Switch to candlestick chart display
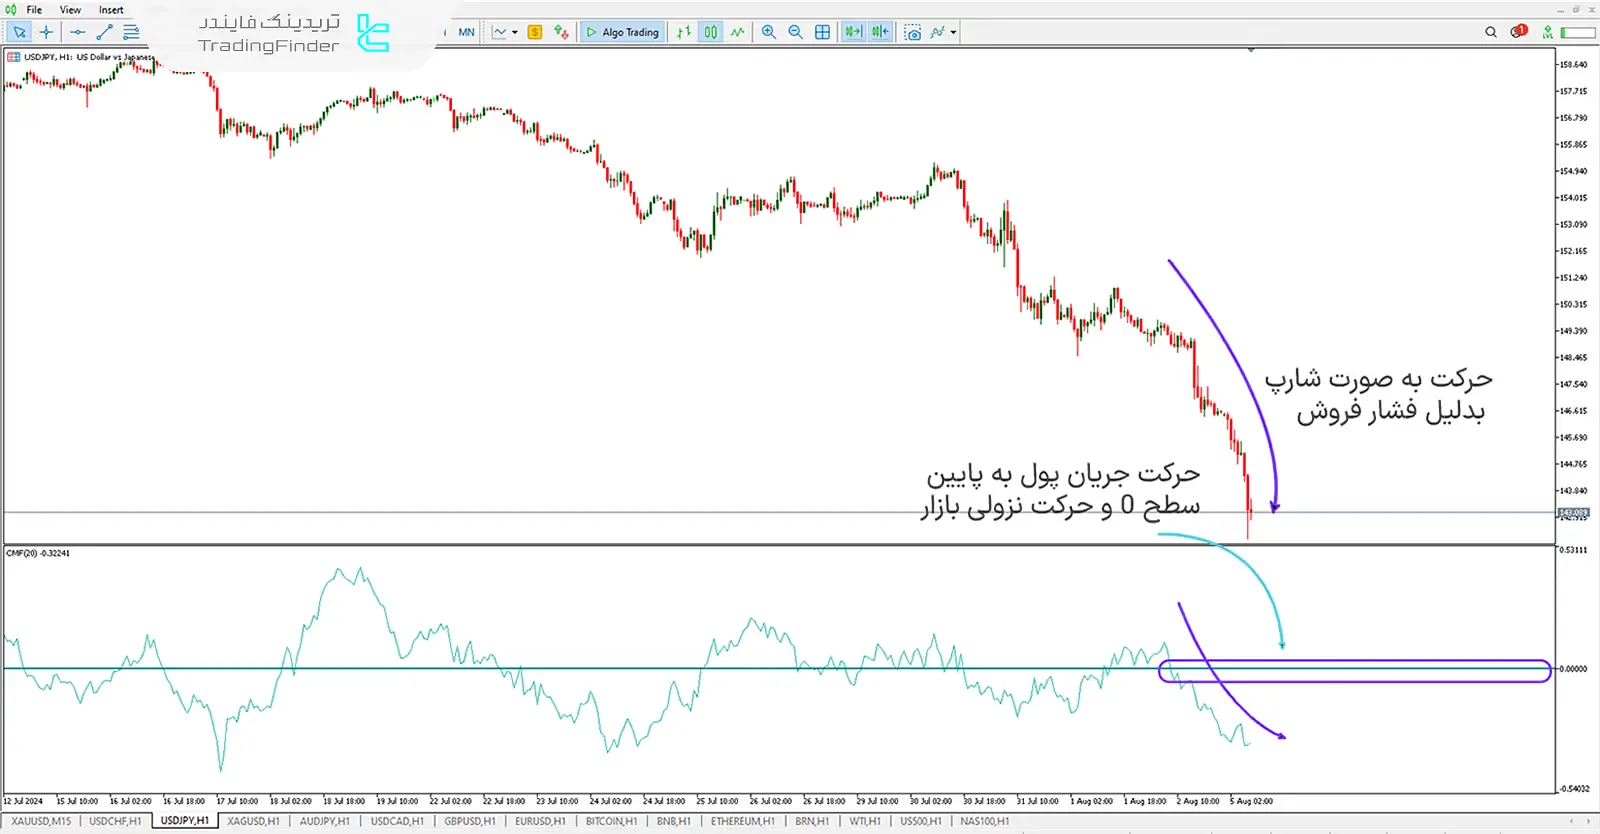 point(710,32)
